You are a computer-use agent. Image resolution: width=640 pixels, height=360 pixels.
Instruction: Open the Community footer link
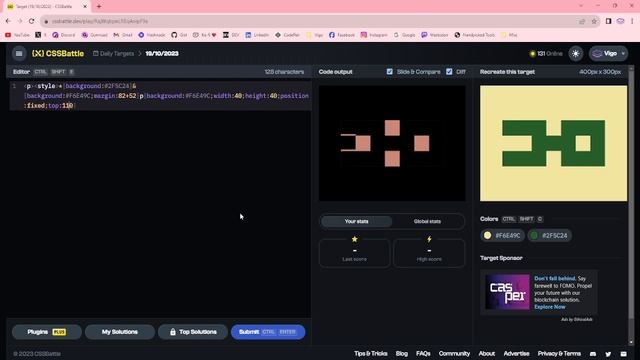tap(454, 353)
